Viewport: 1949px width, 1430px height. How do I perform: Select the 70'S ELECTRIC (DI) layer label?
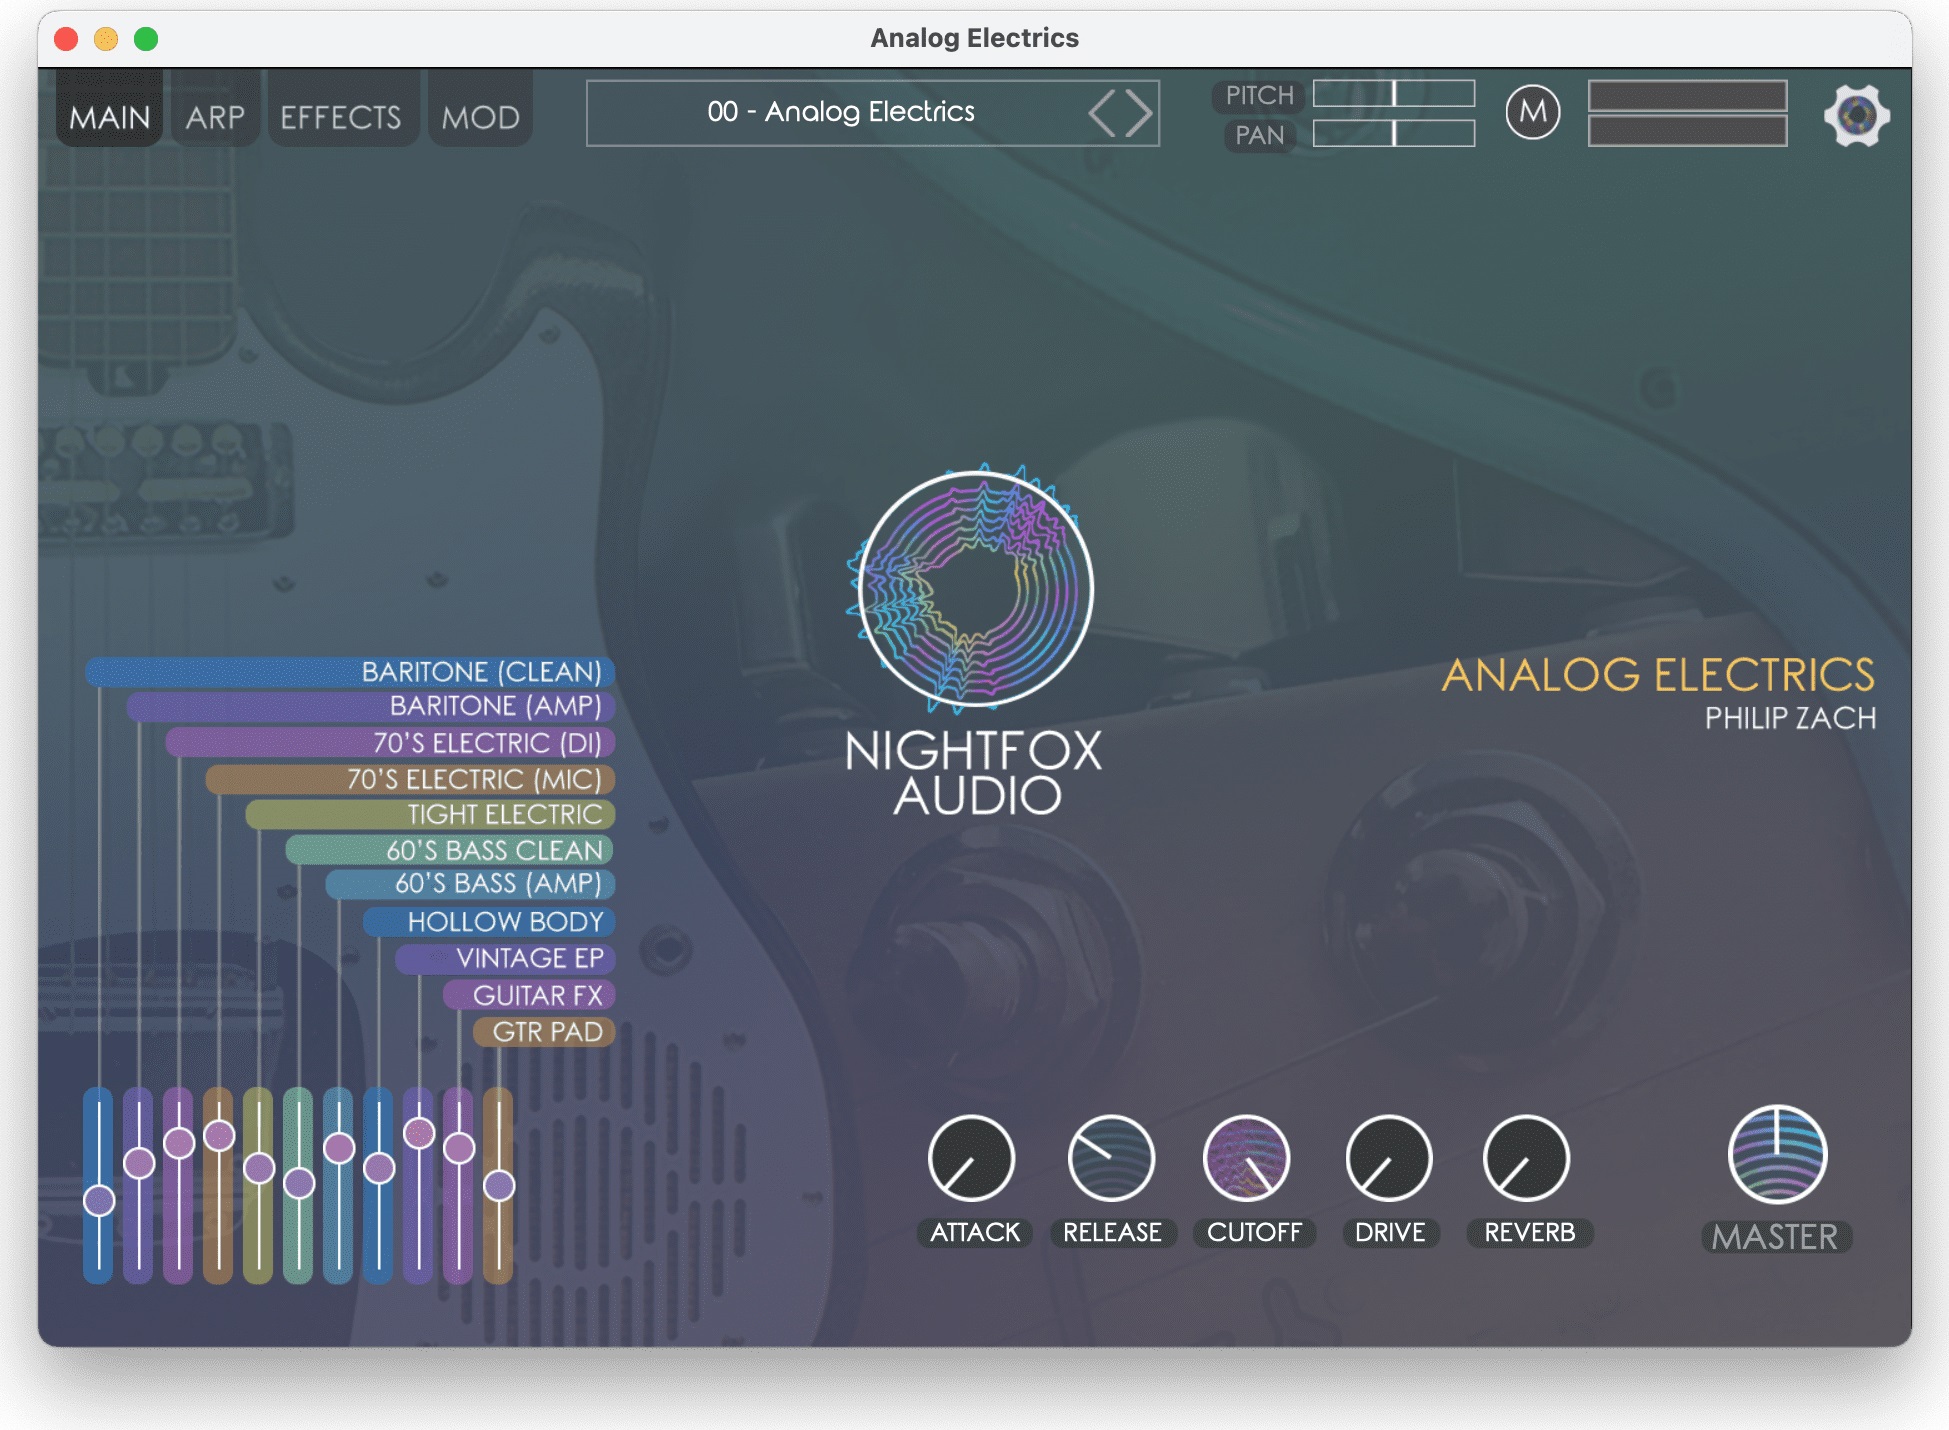point(390,743)
